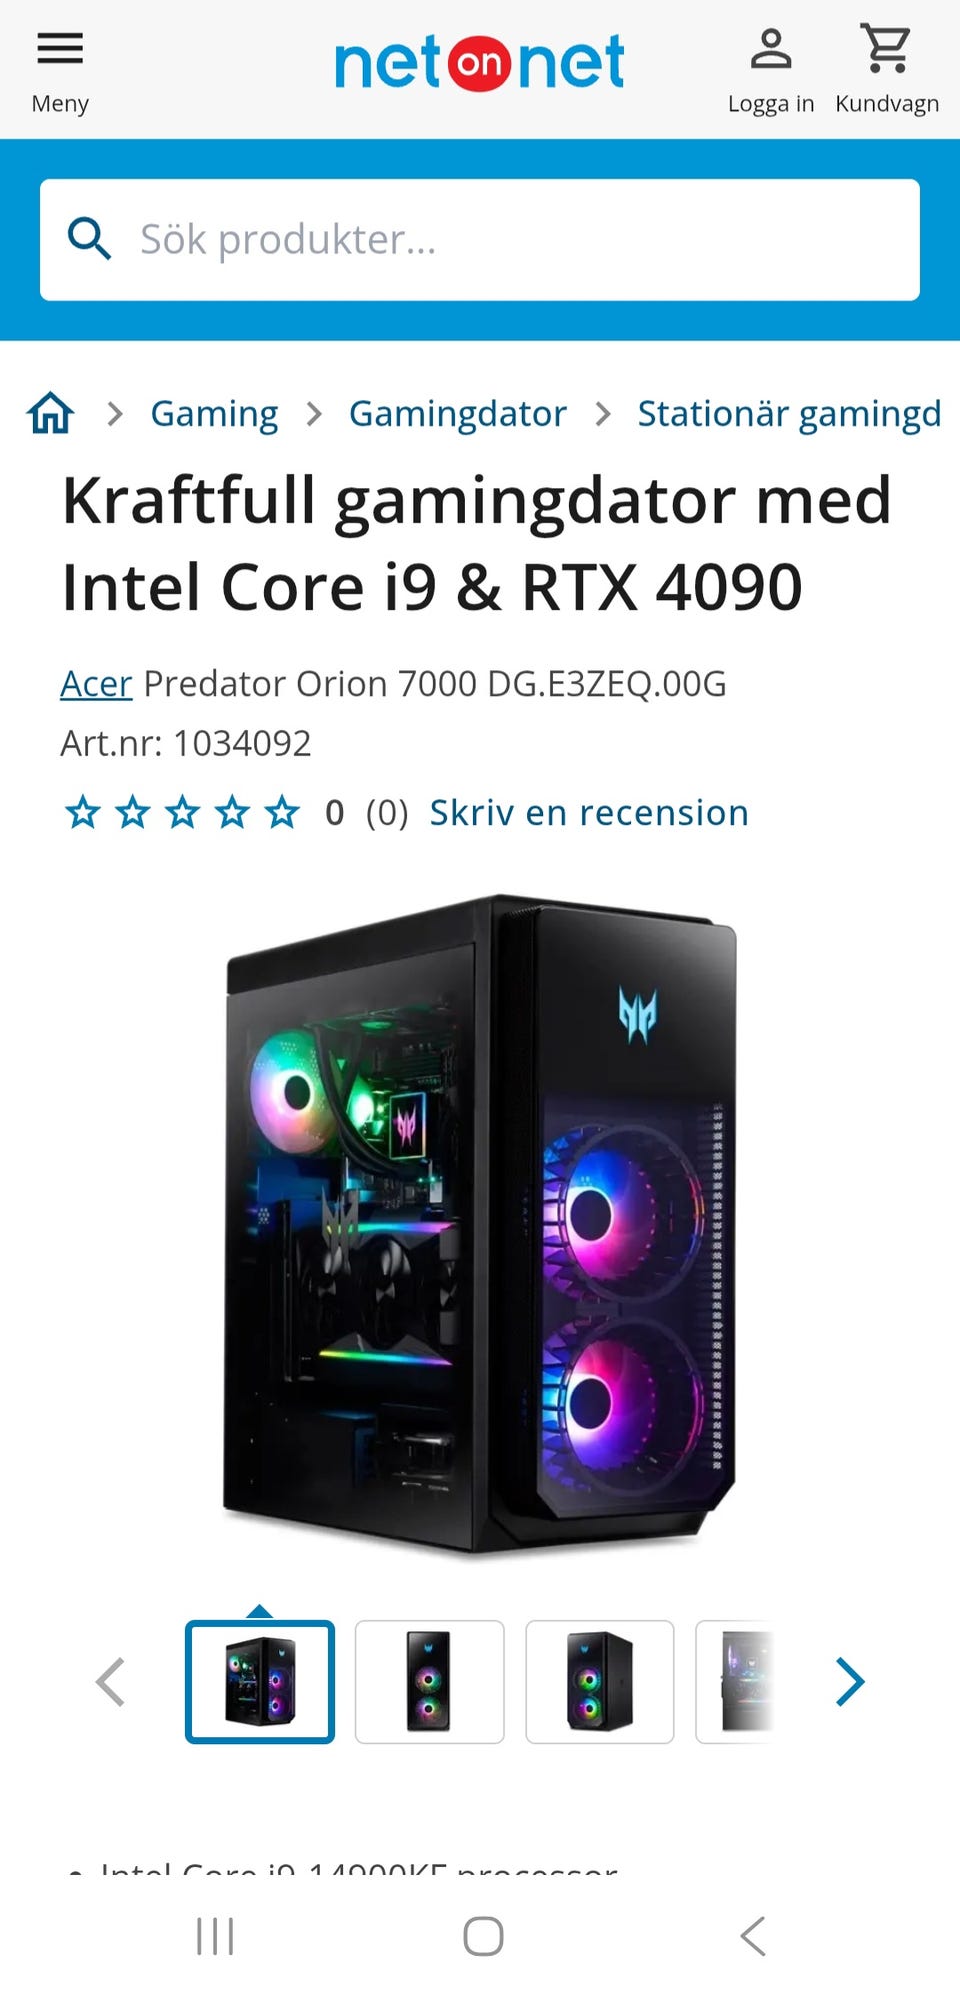Image resolution: width=960 pixels, height=1995 pixels.
Task: Tap Android back arrow icon
Action: pos(753,1936)
